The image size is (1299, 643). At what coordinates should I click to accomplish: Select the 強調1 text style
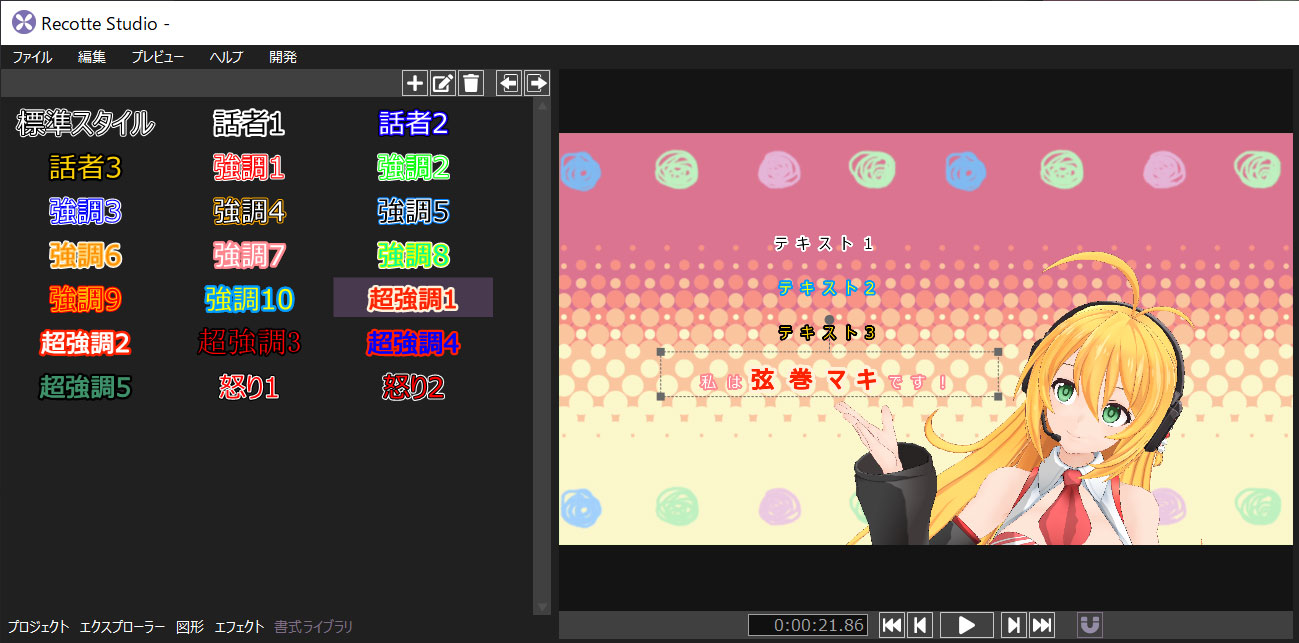[249, 167]
